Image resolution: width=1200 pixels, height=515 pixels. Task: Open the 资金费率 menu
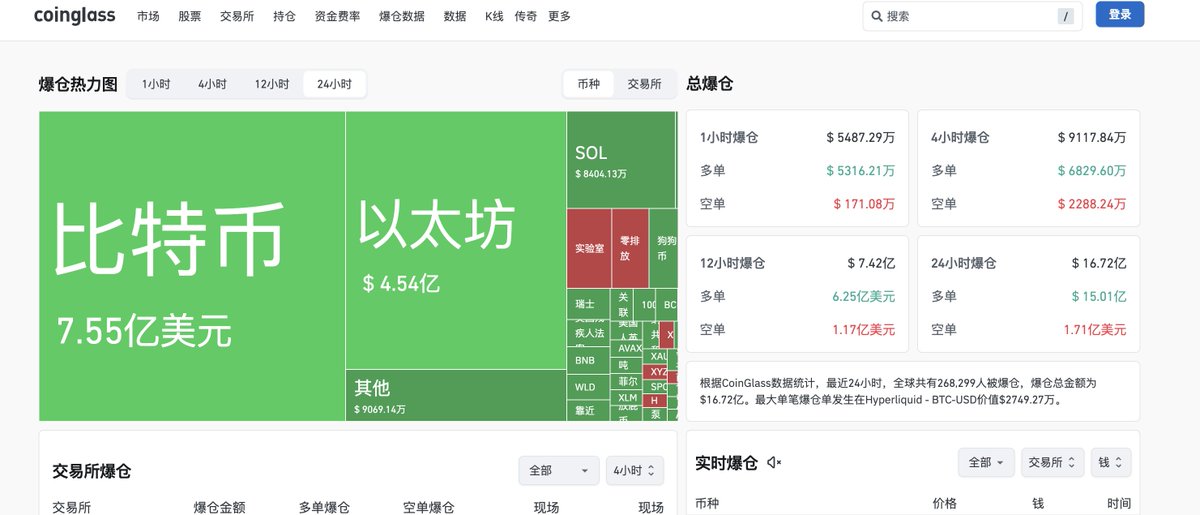point(337,16)
